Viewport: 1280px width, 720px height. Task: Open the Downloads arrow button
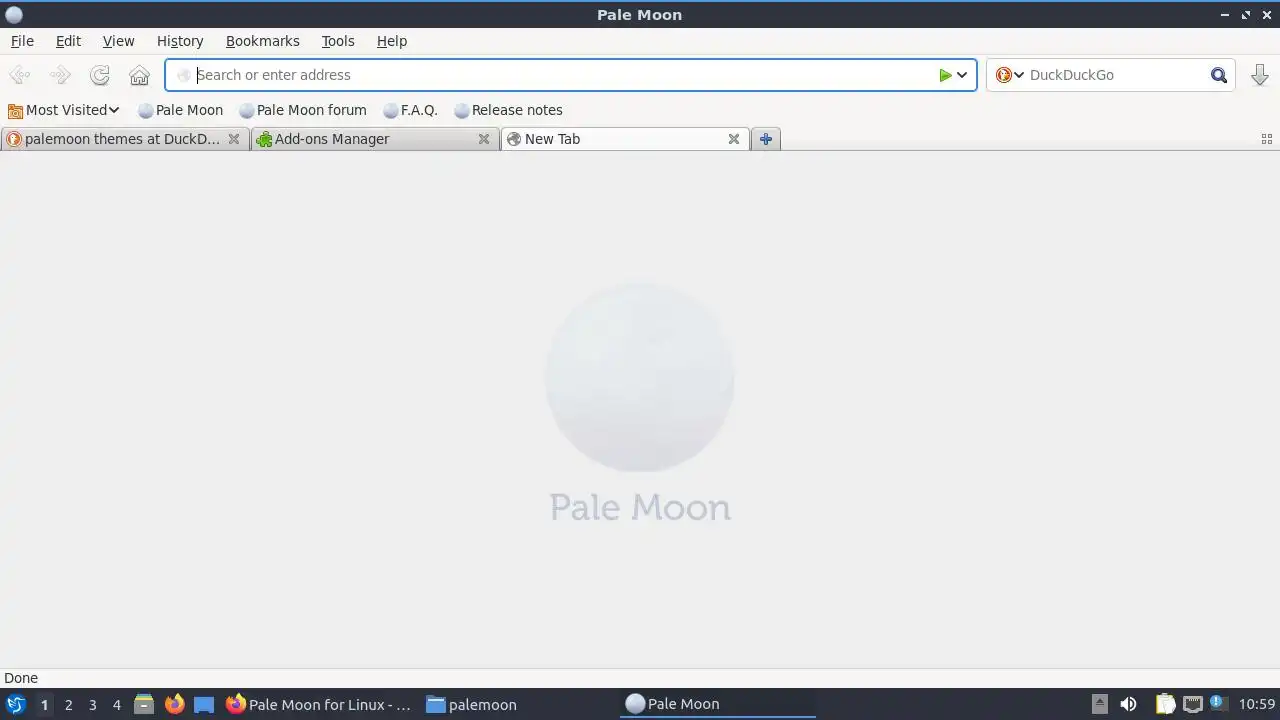pos(1259,75)
